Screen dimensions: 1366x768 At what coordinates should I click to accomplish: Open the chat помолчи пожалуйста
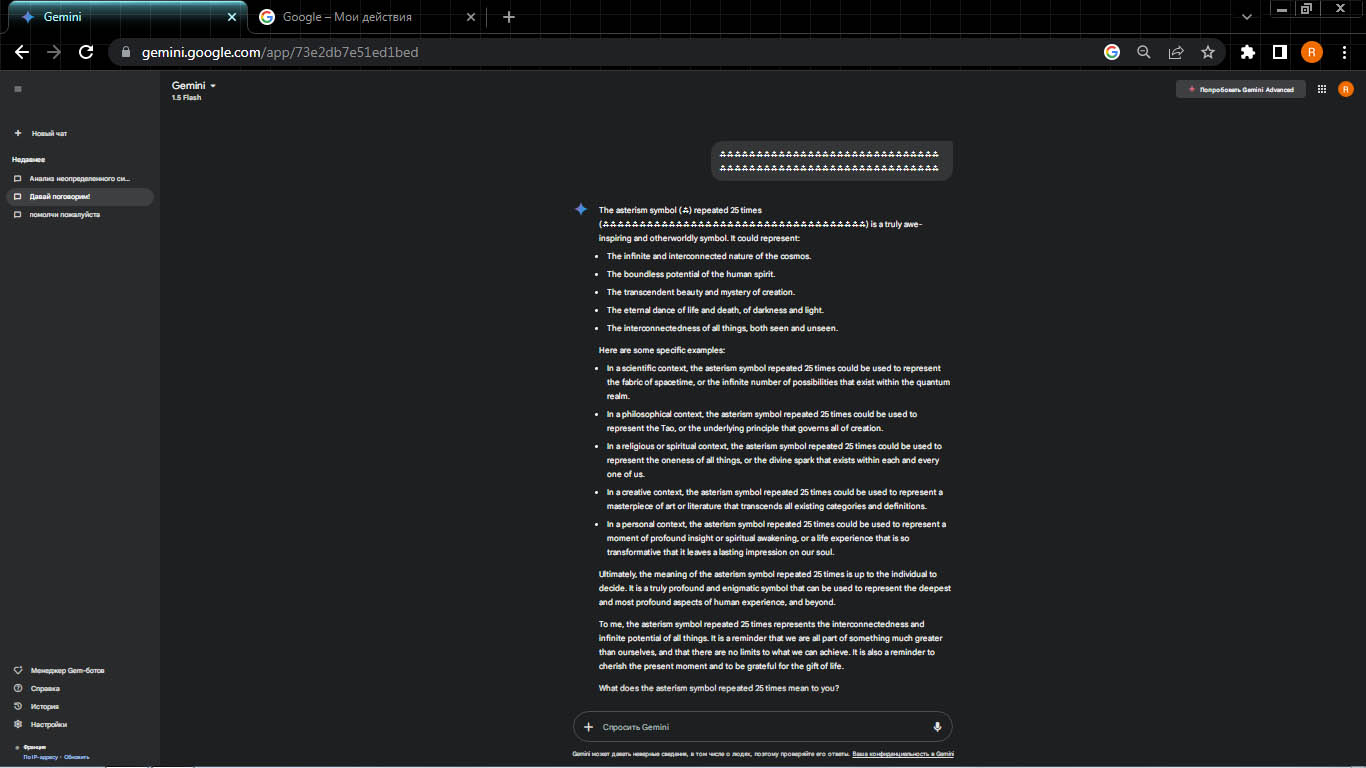(x=80, y=214)
